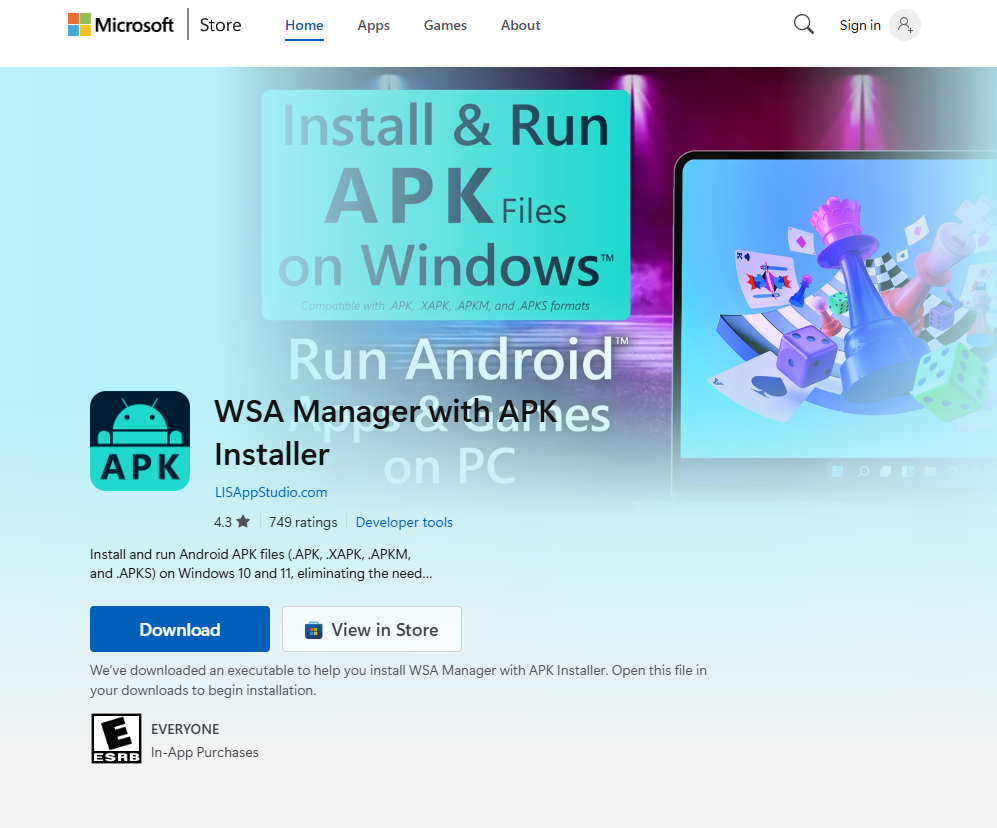Switch to the Games section
Screen dimensions: 997x828
445,25
